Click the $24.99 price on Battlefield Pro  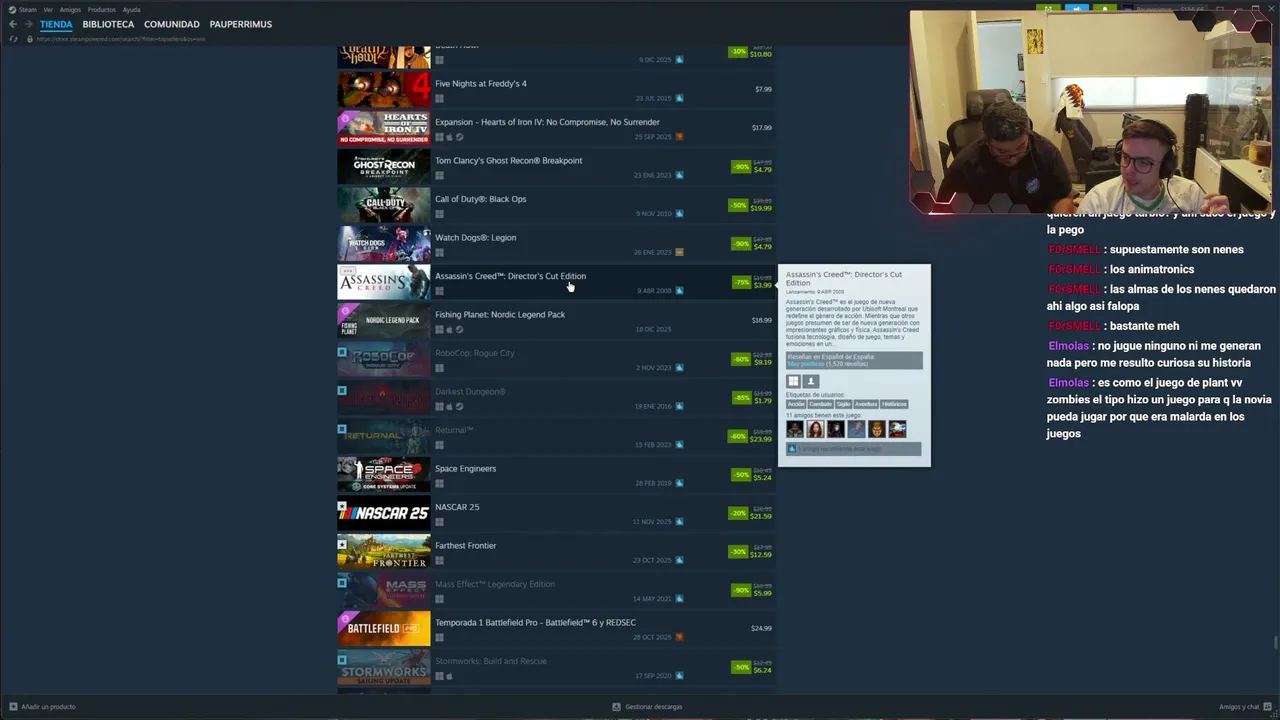point(761,629)
